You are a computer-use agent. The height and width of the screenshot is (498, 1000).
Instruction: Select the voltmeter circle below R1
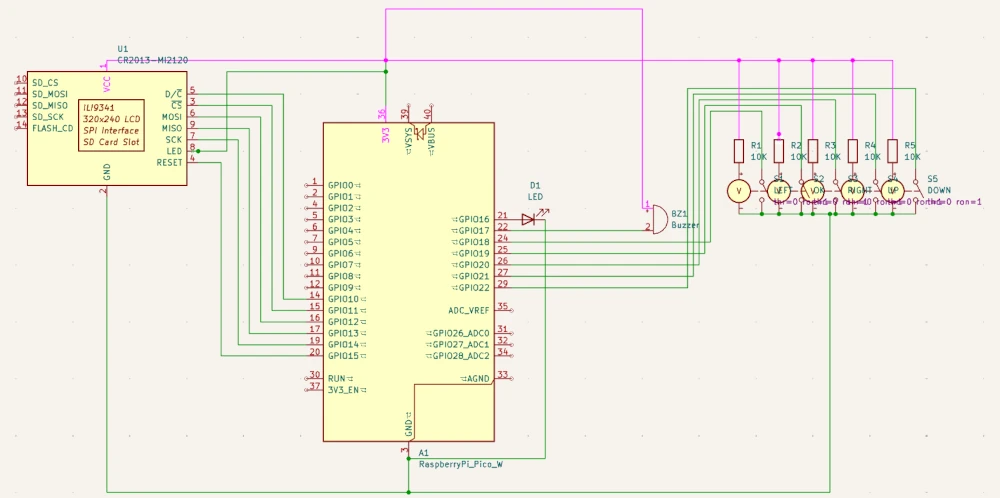point(739,190)
